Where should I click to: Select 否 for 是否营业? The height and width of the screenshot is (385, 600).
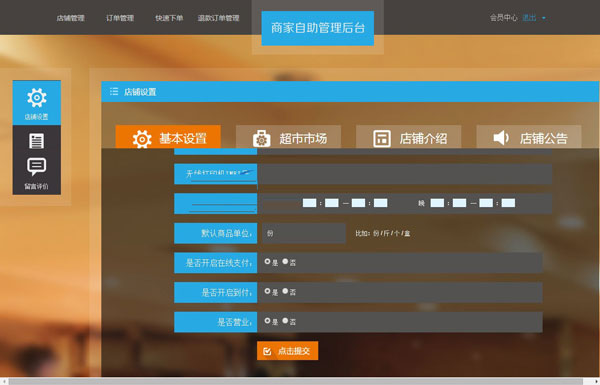[285, 321]
